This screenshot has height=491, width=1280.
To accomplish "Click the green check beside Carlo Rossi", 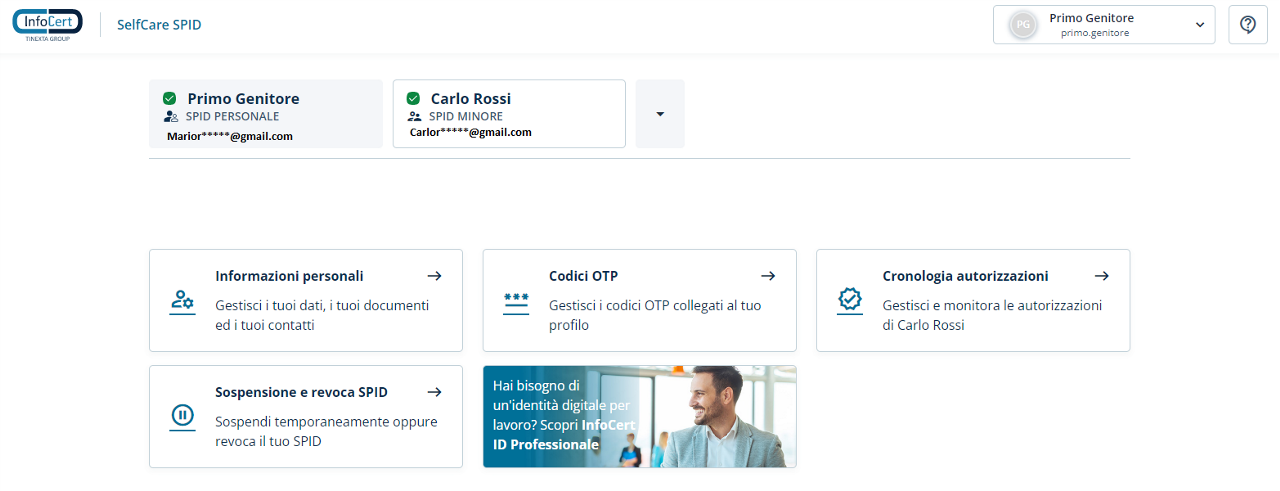I will [x=413, y=98].
